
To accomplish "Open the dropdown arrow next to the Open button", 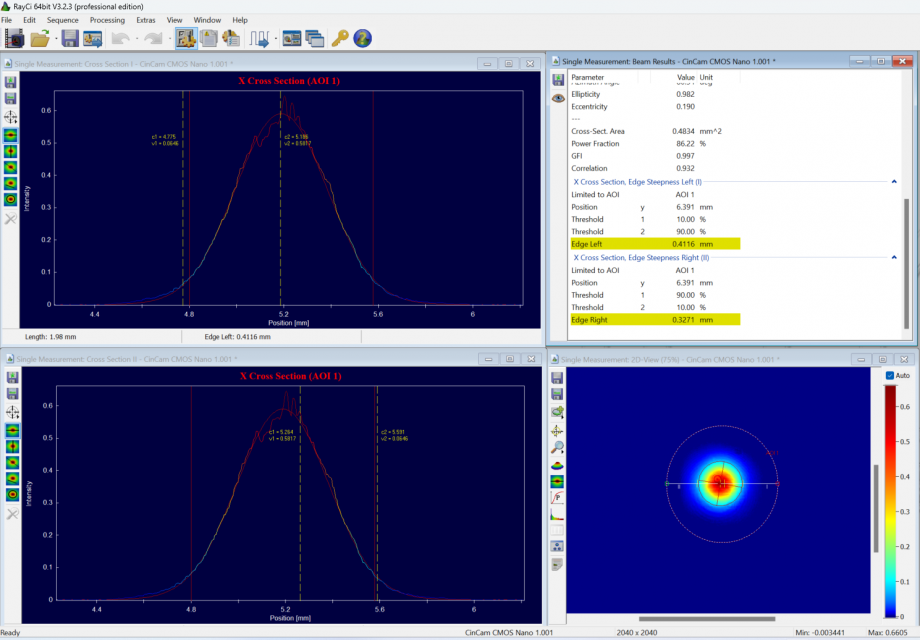I will coord(54,38).
